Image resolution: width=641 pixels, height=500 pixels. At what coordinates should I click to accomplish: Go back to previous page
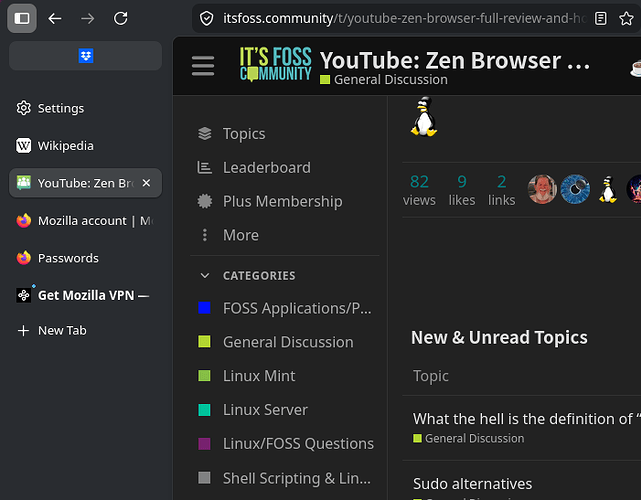point(54,18)
